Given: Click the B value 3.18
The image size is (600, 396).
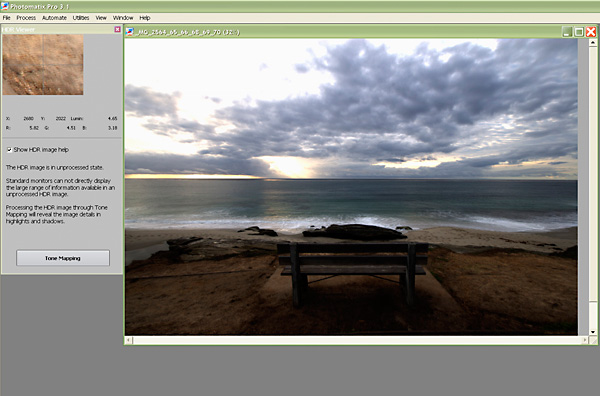Looking at the screenshot, I should (x=112, y=128).
